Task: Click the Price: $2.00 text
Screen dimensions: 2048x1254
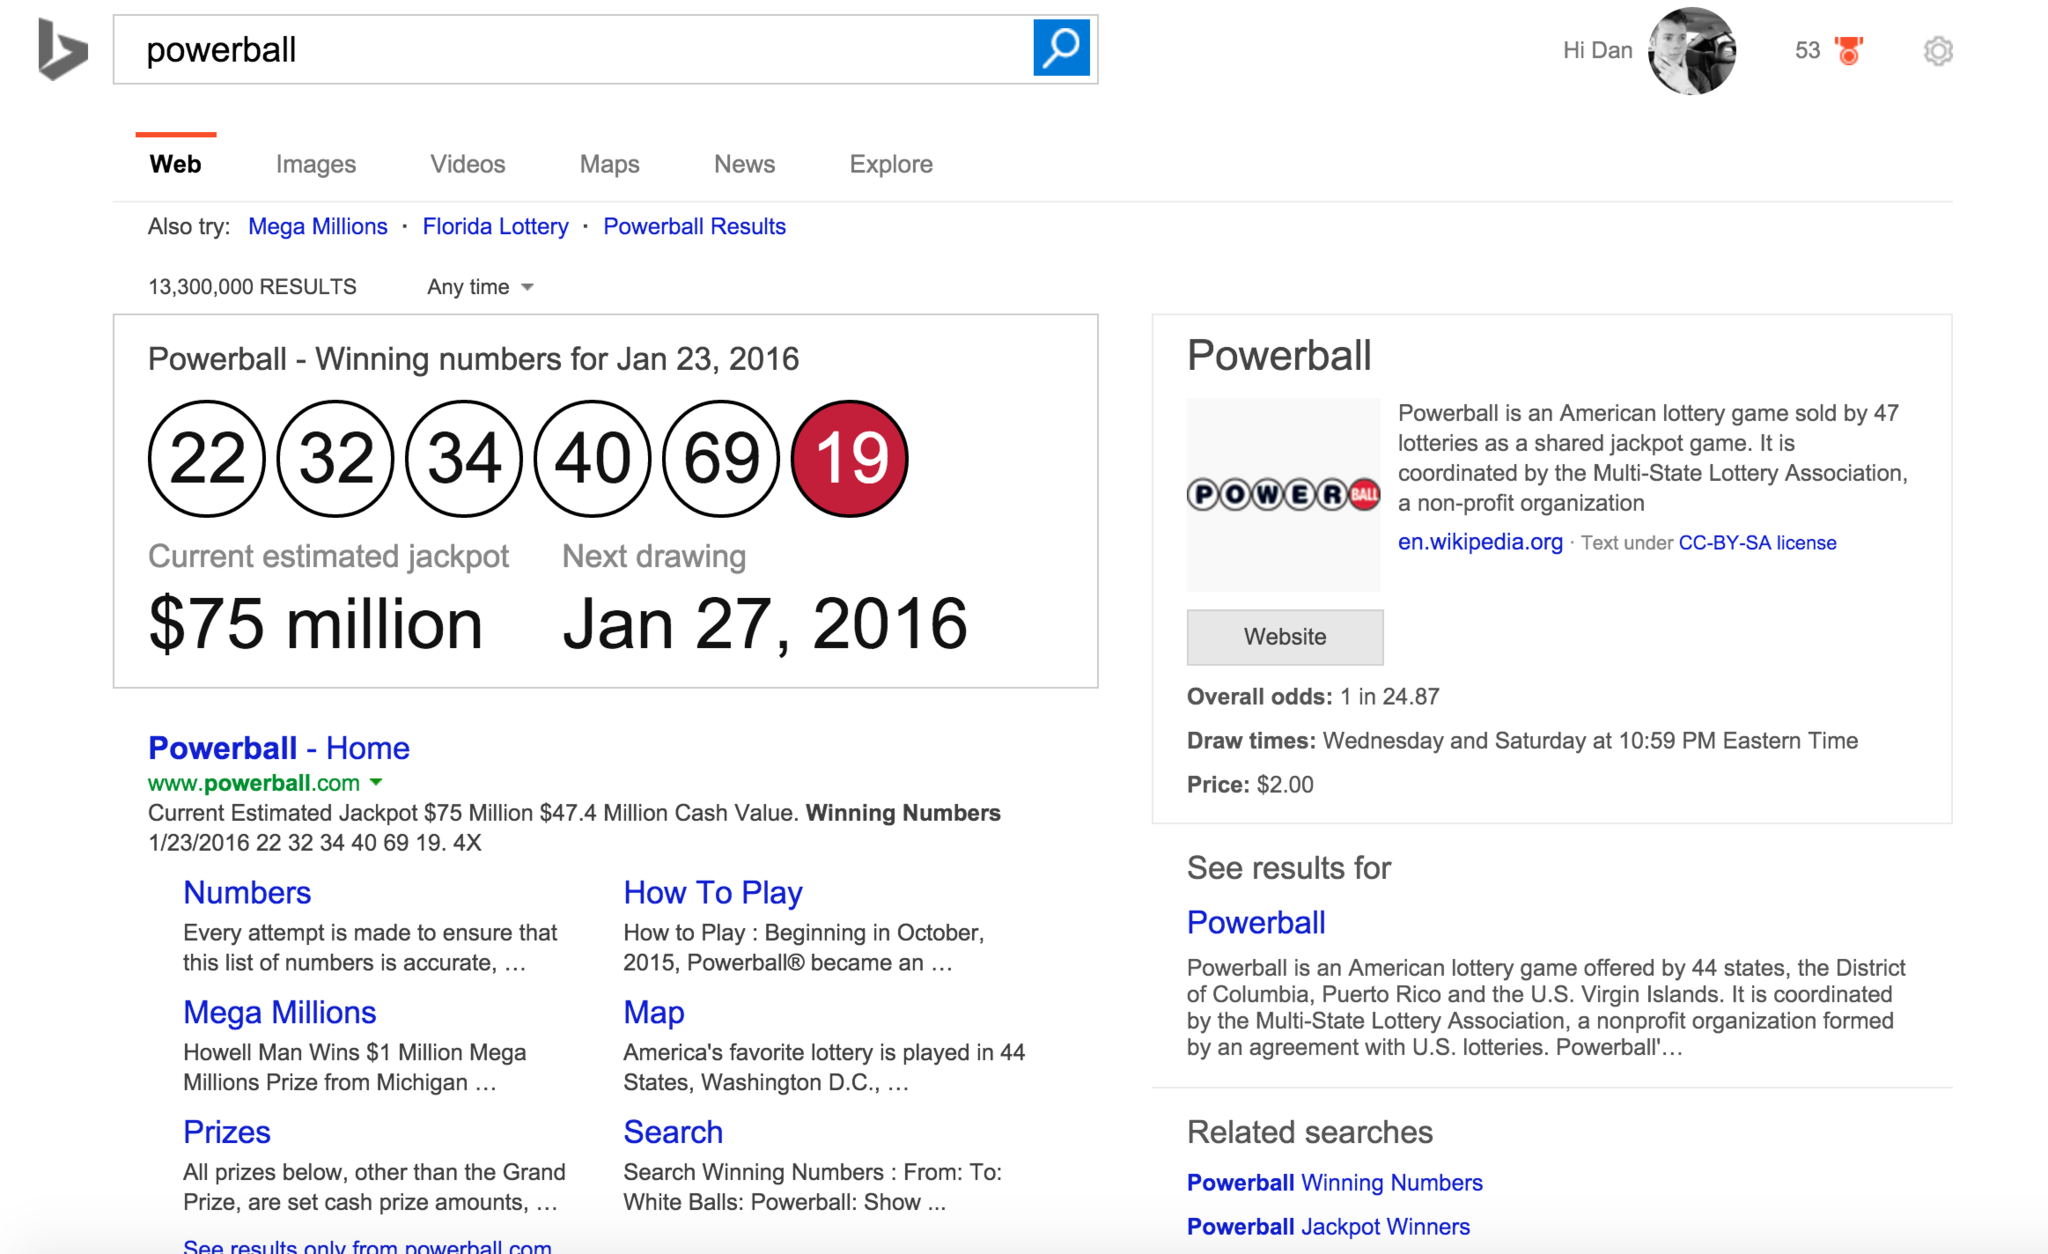Action: click(x=1250, y=785)
